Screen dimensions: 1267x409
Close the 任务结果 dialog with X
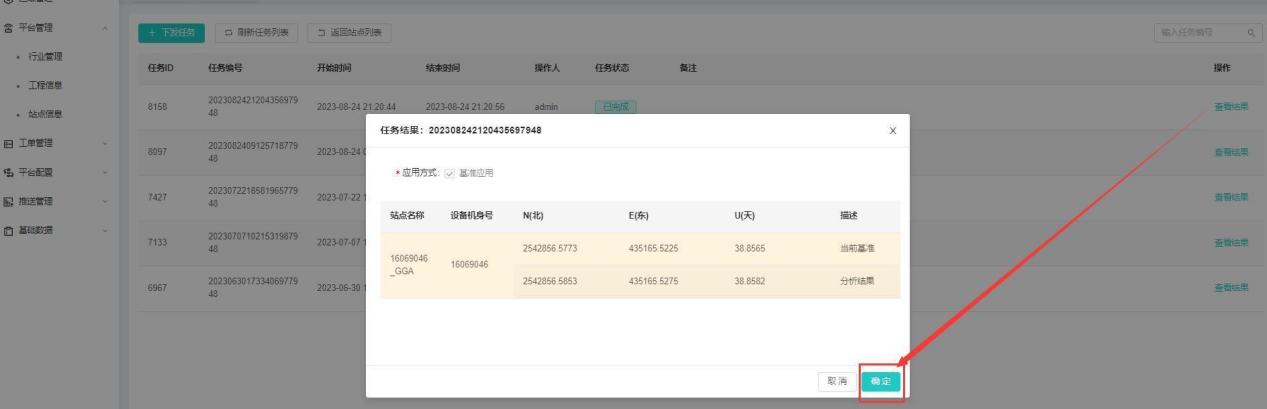(x=892, y=131)
